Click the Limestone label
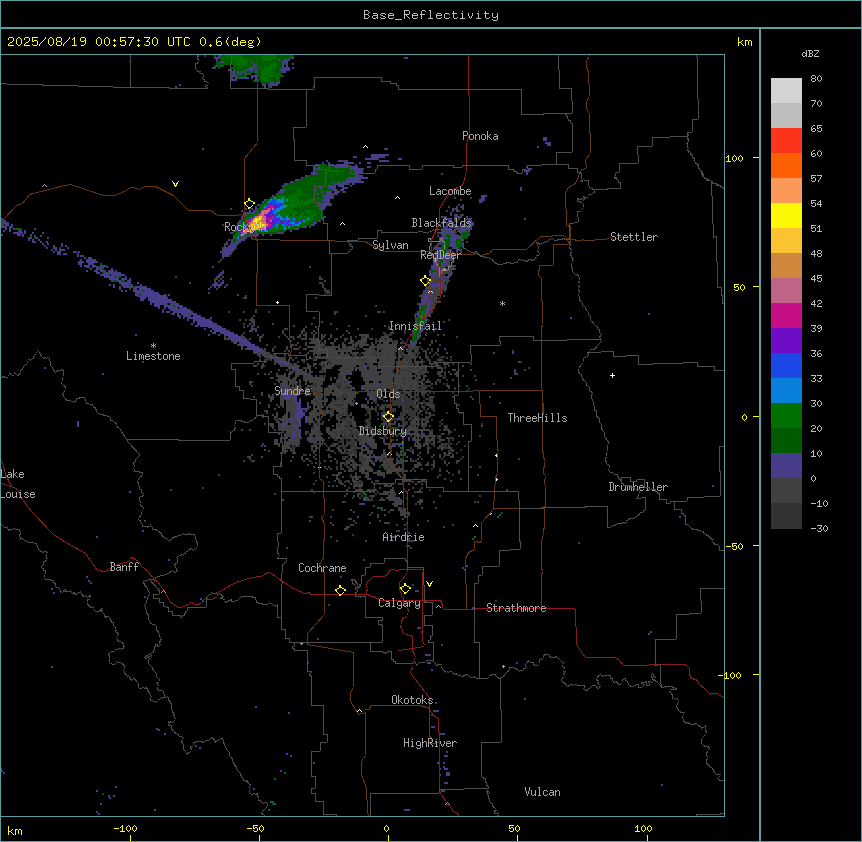862x842 pixels. pyautogui.click(x=153, y=356)
